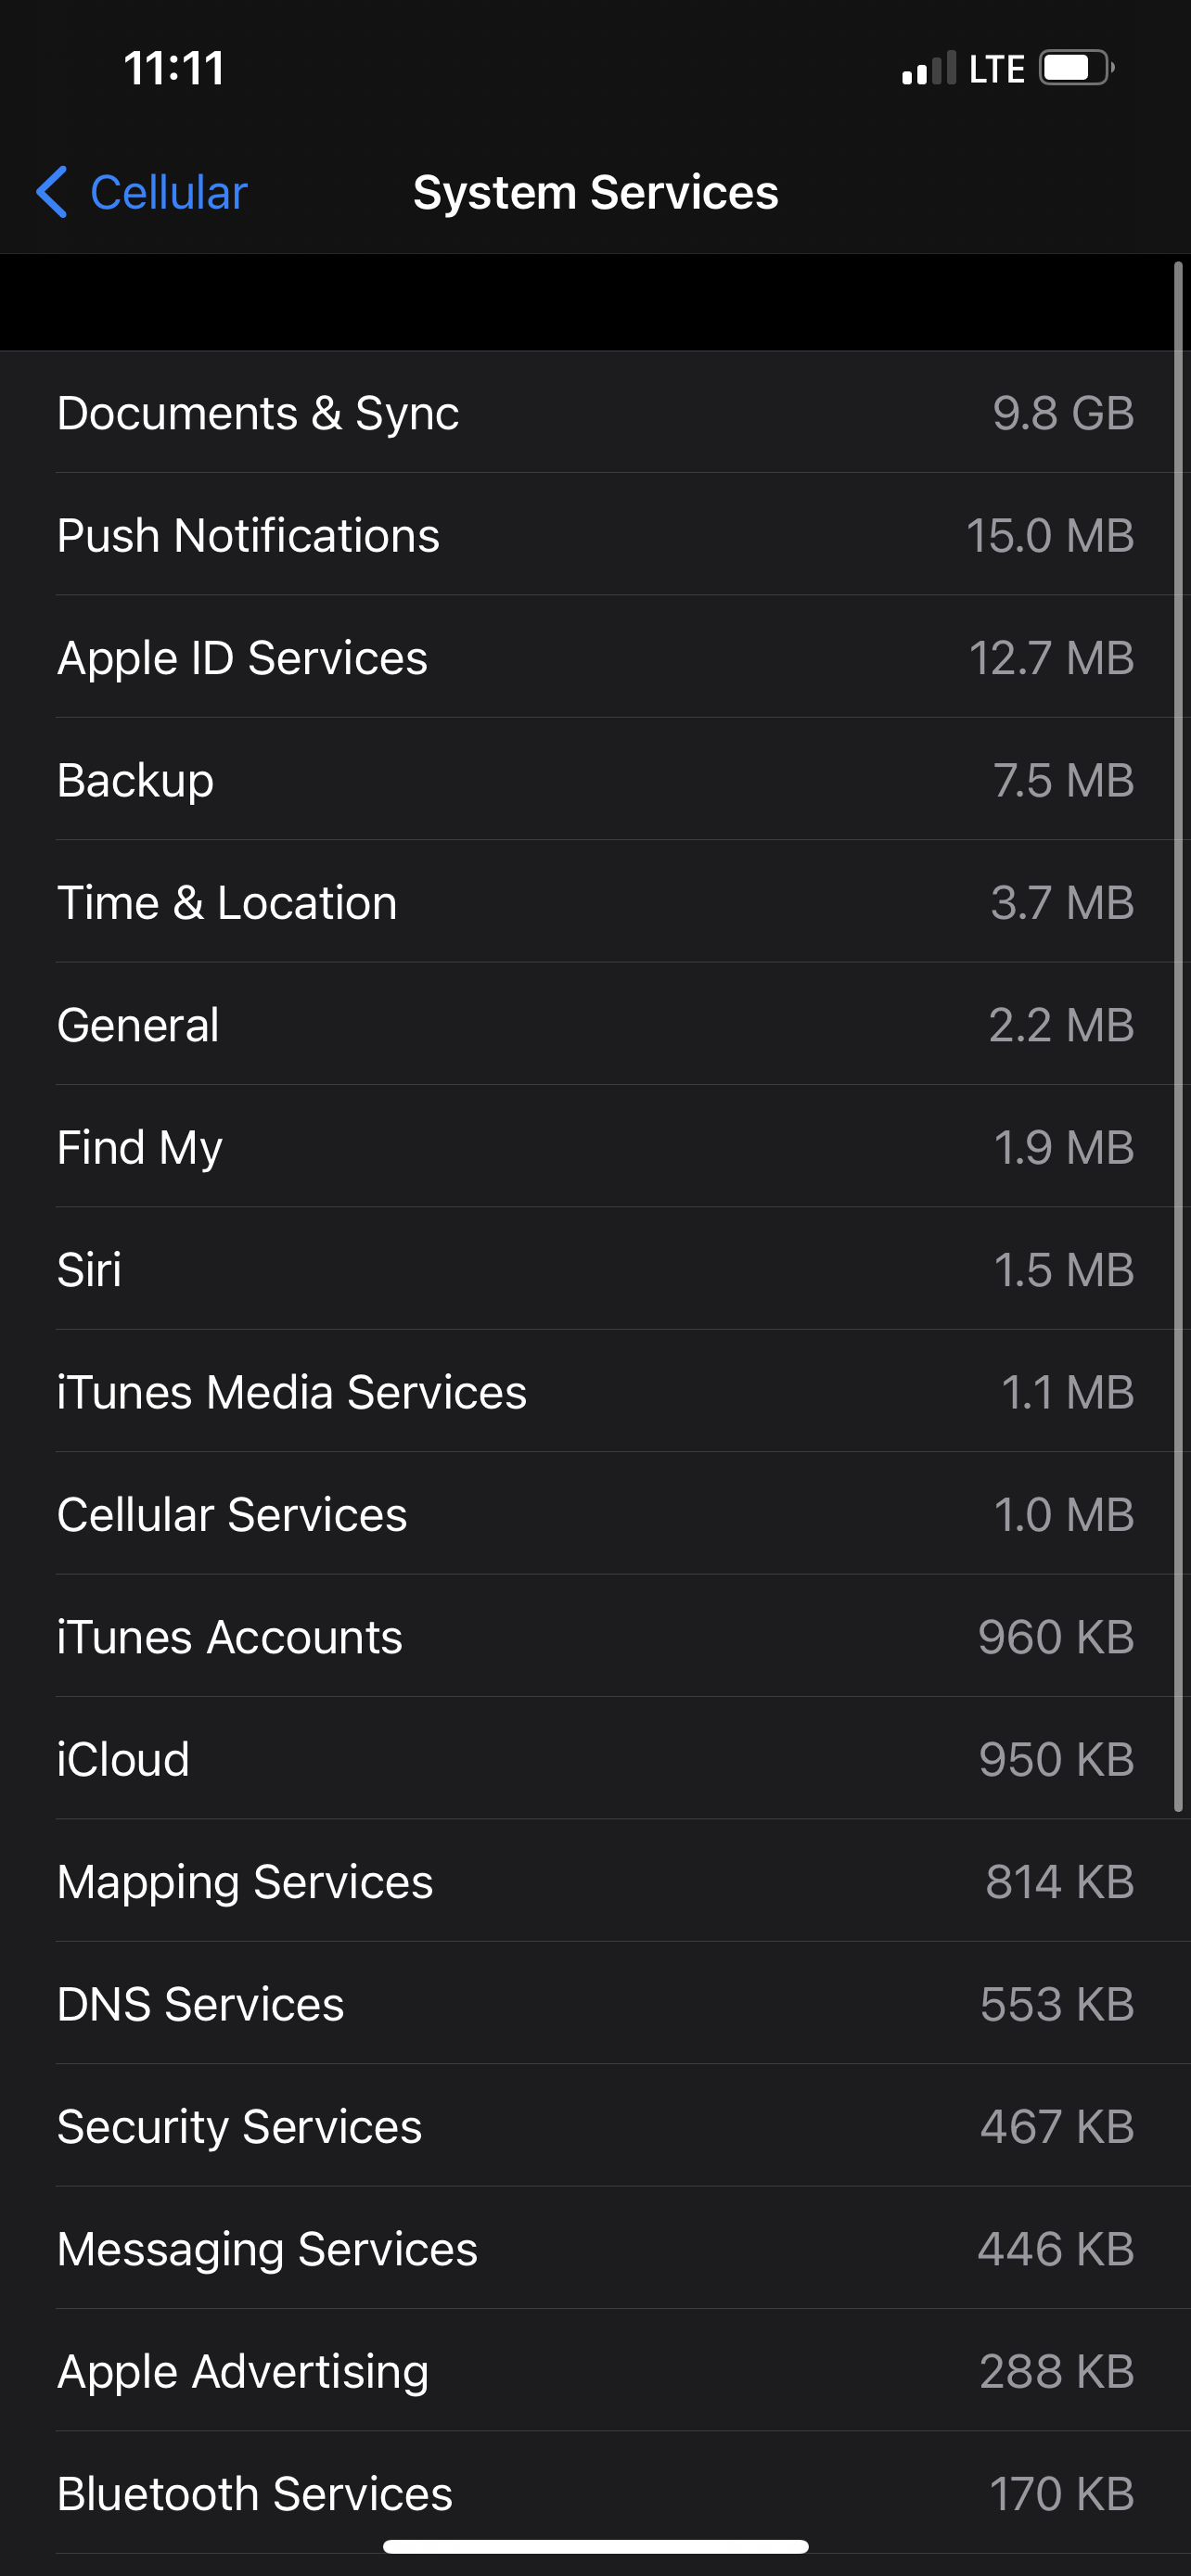Select the Siri data usage row
1191x2576 pixels.
pyautogui.click(x=595, y=1270)
